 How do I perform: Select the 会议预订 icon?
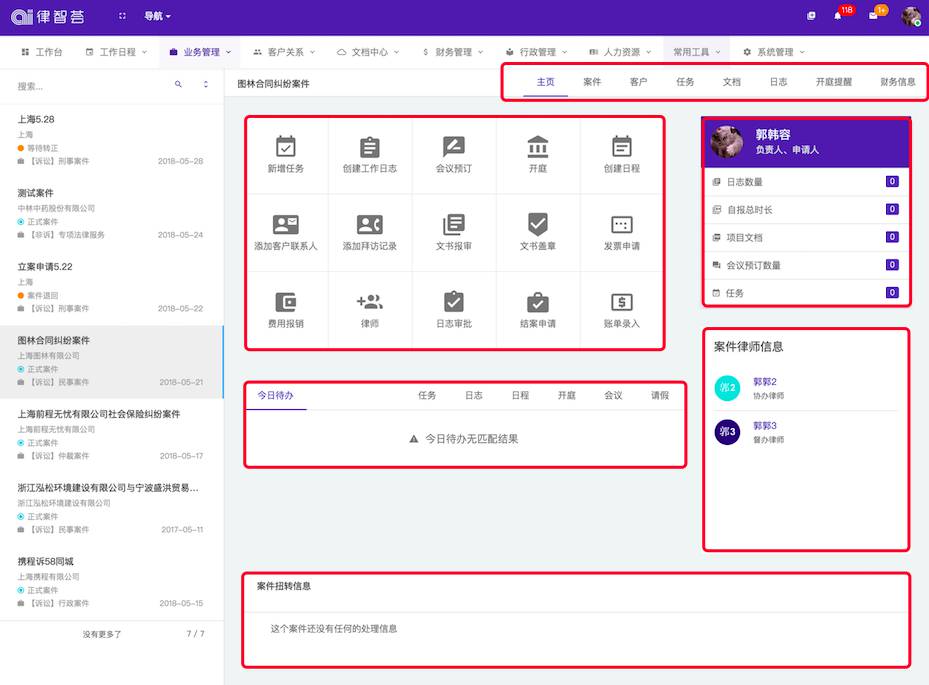click(x=454, y=147)
